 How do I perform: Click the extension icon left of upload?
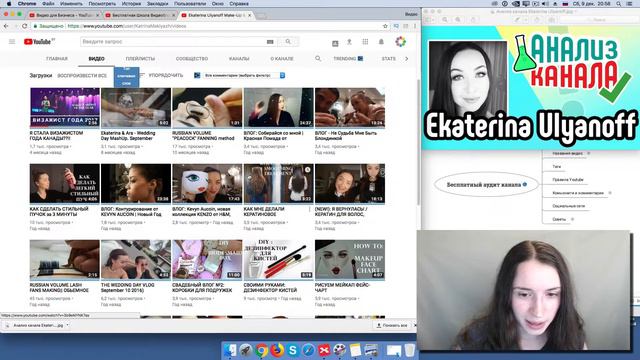click(x=335, y=43)
